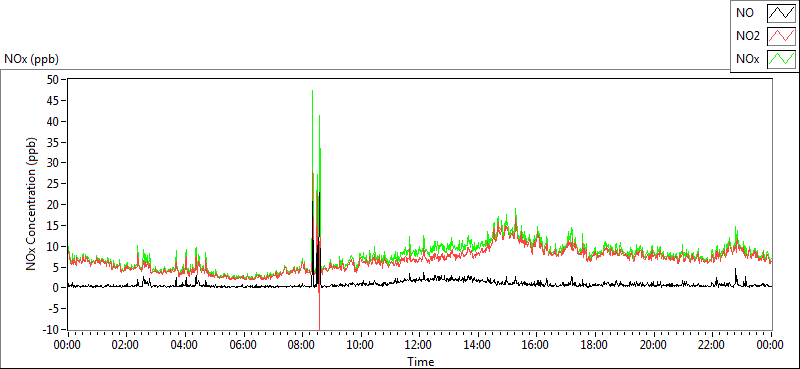The height and width of the screenshot is (369, 800).
Task: Click the NOx green line sample icon
Action: (781, 60)
